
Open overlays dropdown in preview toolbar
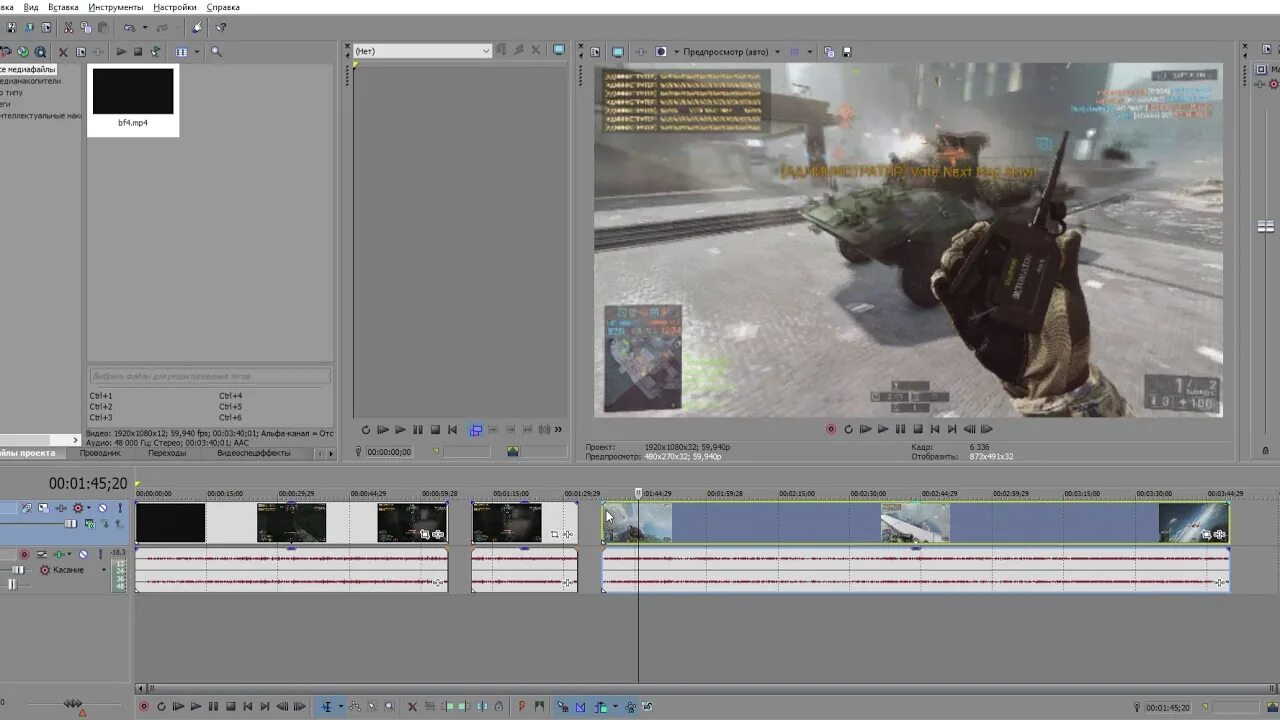810,51
